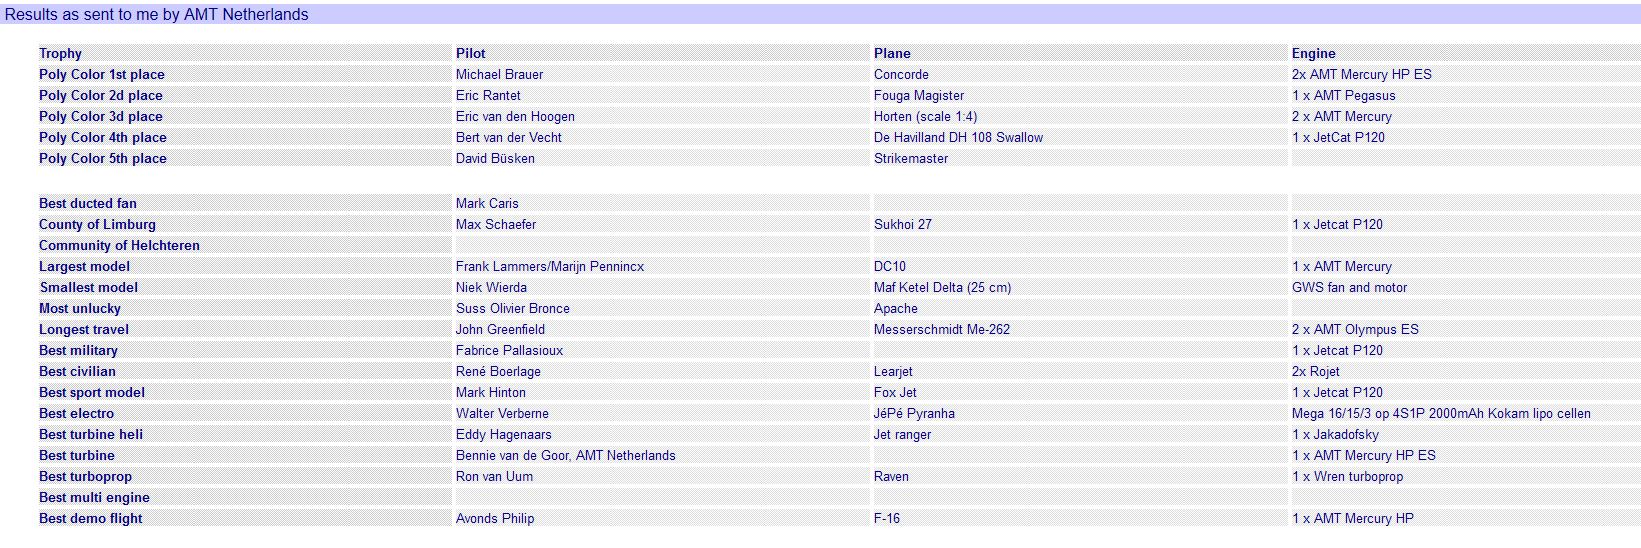
Task: Click 'Community of Helchteren' trophy cell
Action: (x=119, y=245)
